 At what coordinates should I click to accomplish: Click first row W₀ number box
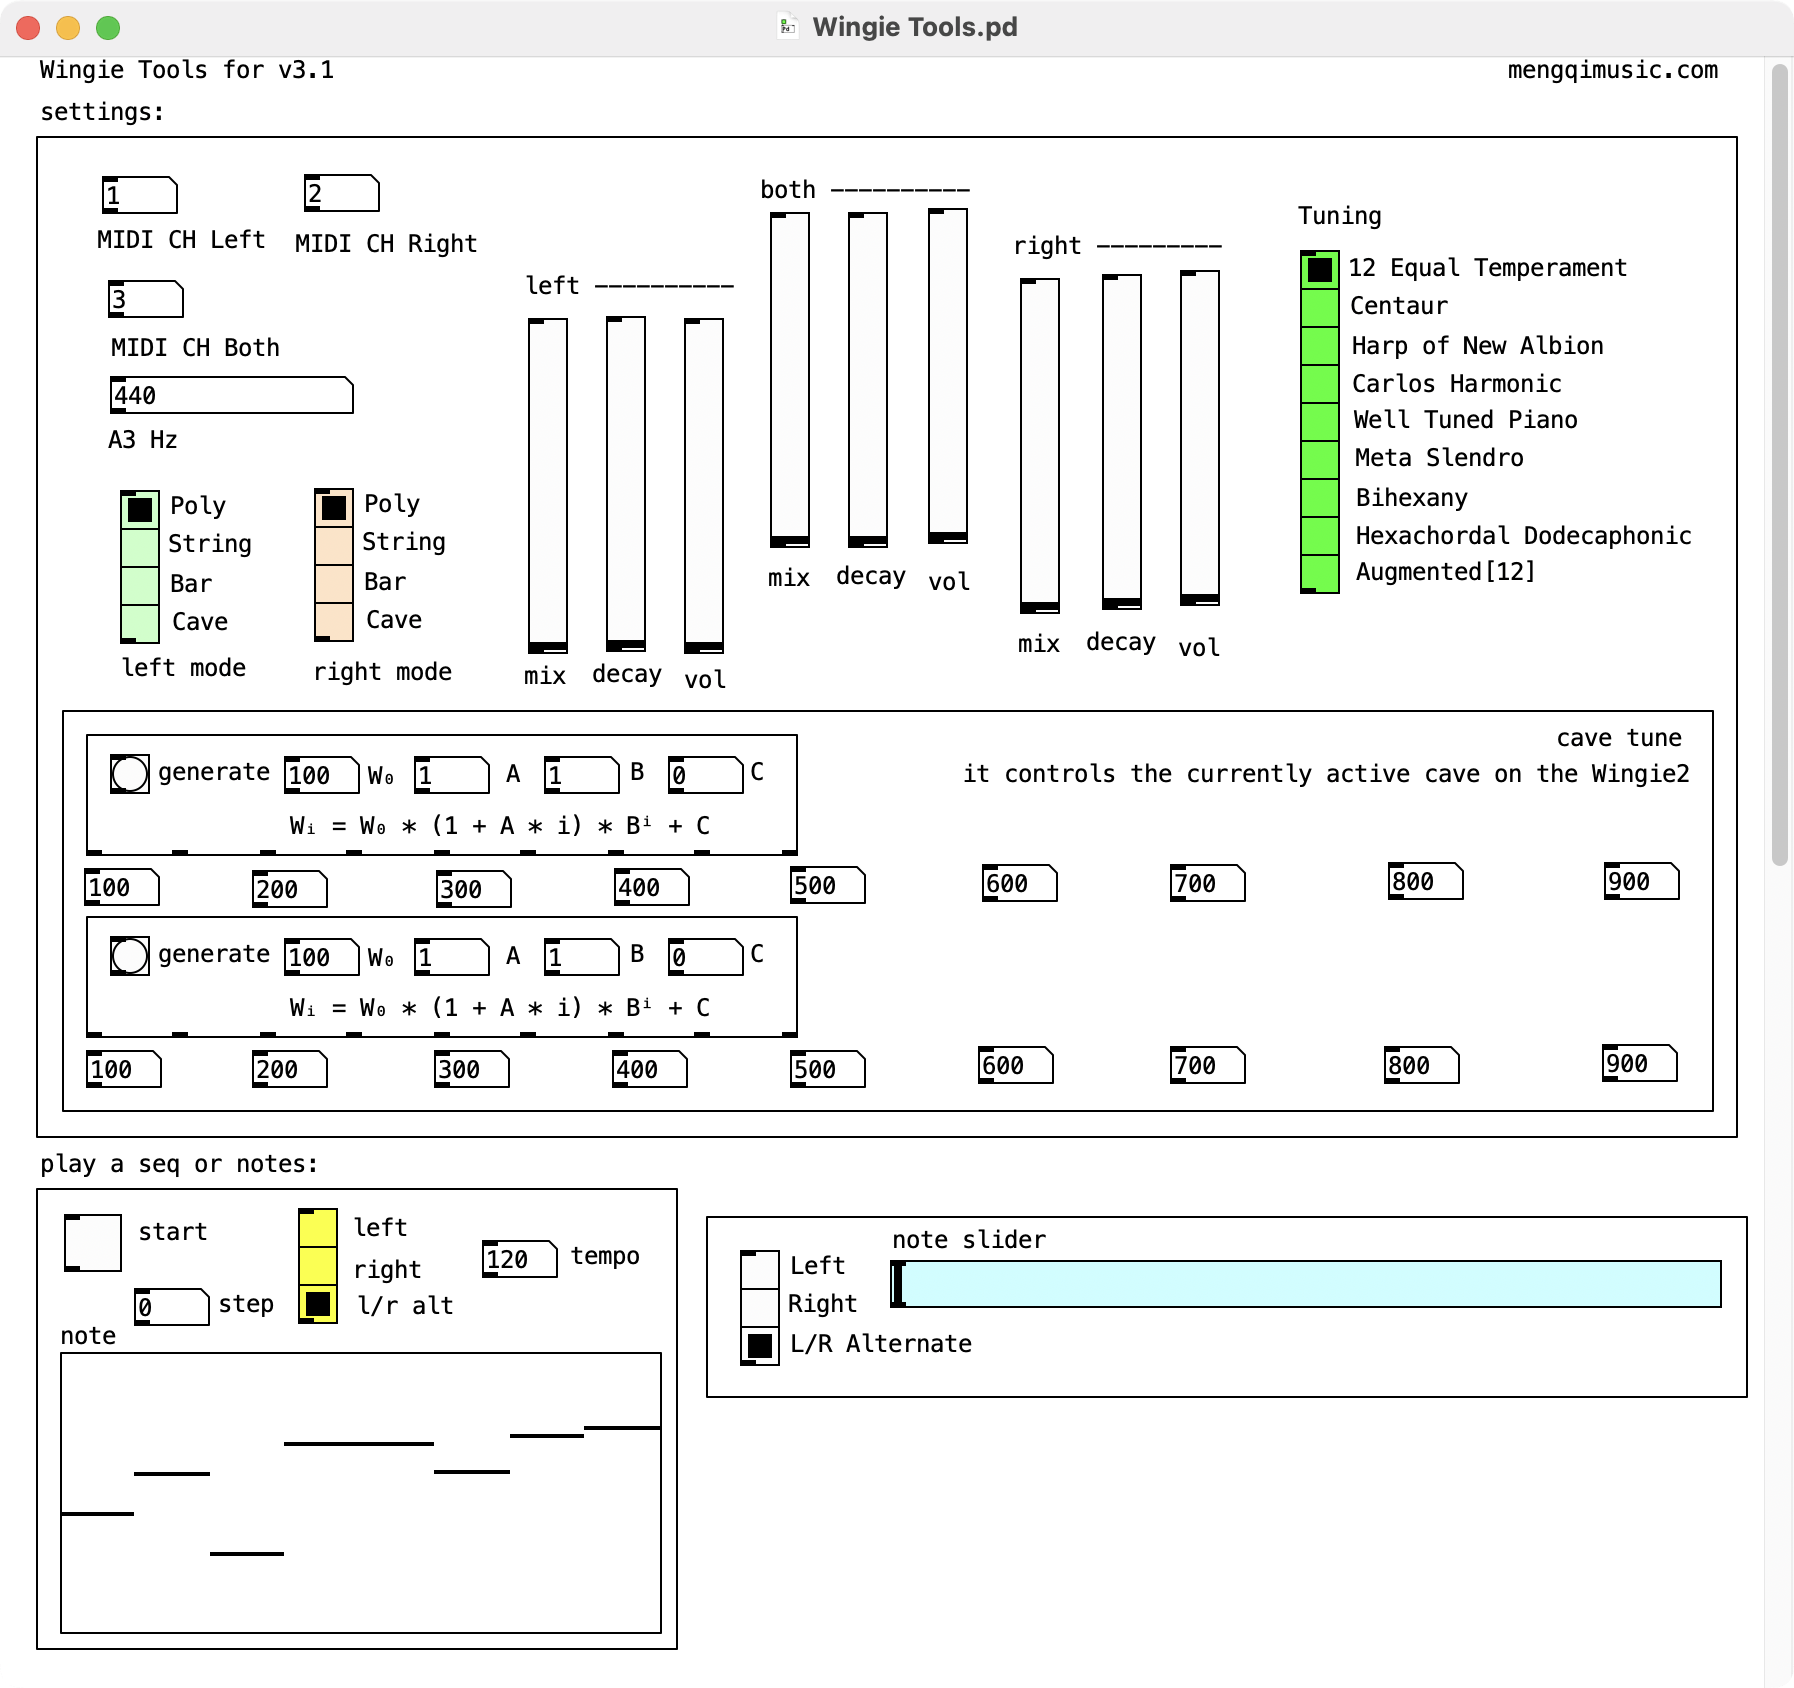(x=322, y=775)
